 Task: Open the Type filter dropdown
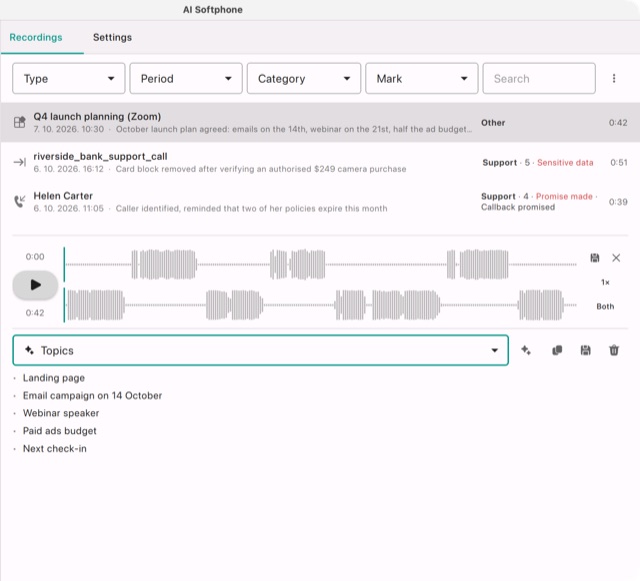pyautogui.click(x=69, y=78)
